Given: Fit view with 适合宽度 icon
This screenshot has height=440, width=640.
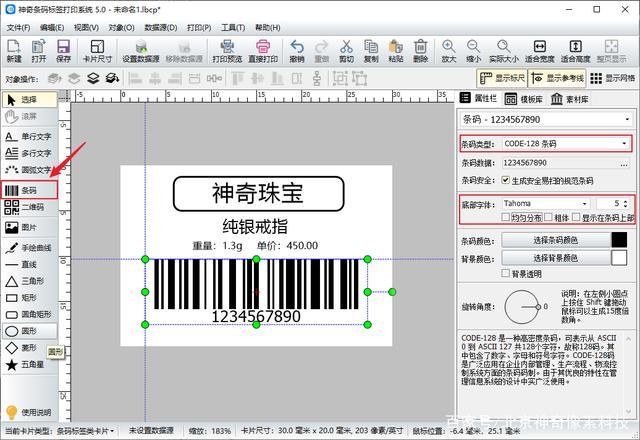Looking at the screenshot, I should click(540, 51).
